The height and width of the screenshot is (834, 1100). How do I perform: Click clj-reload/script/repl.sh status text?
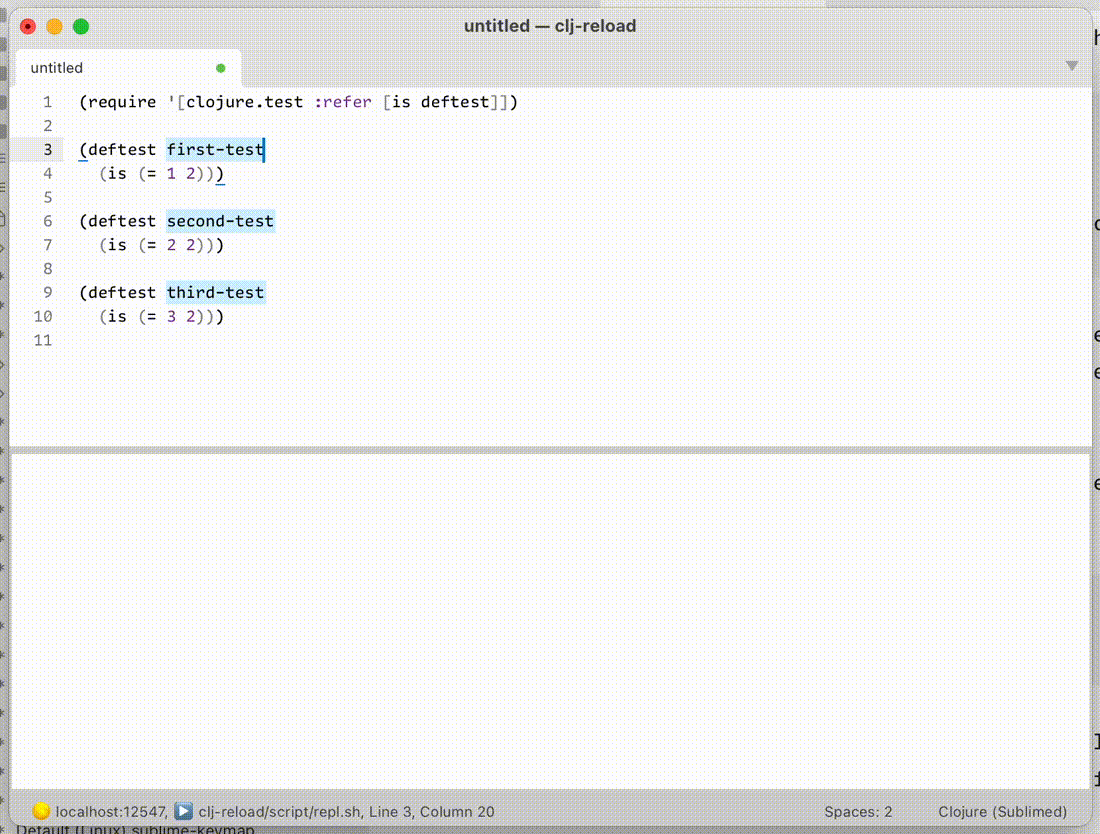(279, 812)
